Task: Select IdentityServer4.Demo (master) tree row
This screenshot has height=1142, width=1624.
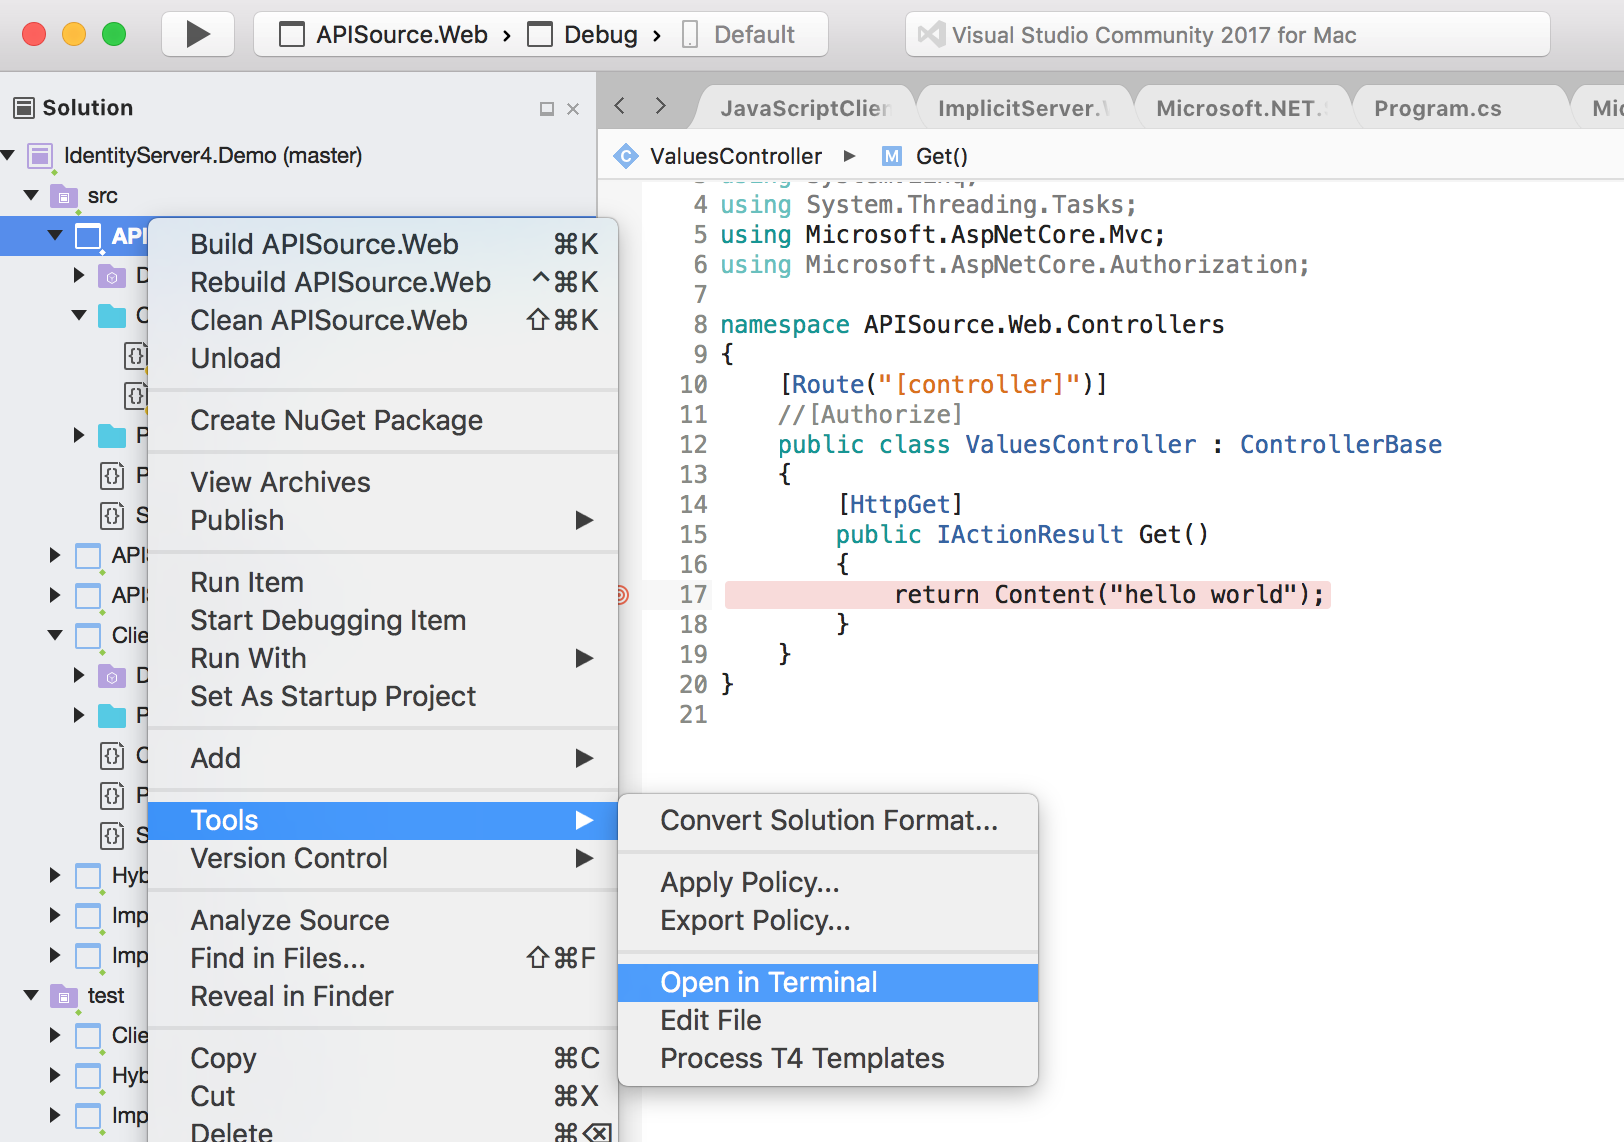Action: (298, 156)
